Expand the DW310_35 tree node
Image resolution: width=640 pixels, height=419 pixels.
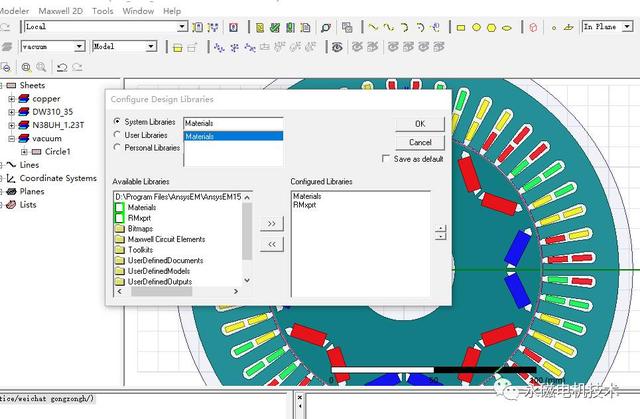click(12, 113)
